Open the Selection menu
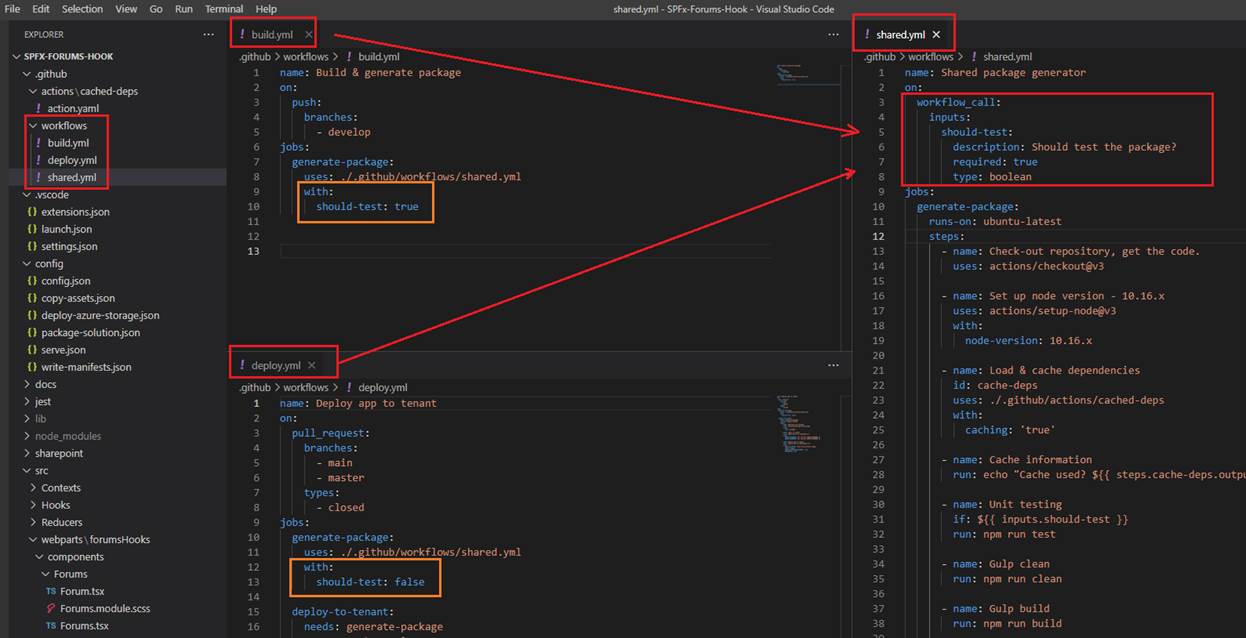This screenshot has height=638, width=1246. pos(82,9)
